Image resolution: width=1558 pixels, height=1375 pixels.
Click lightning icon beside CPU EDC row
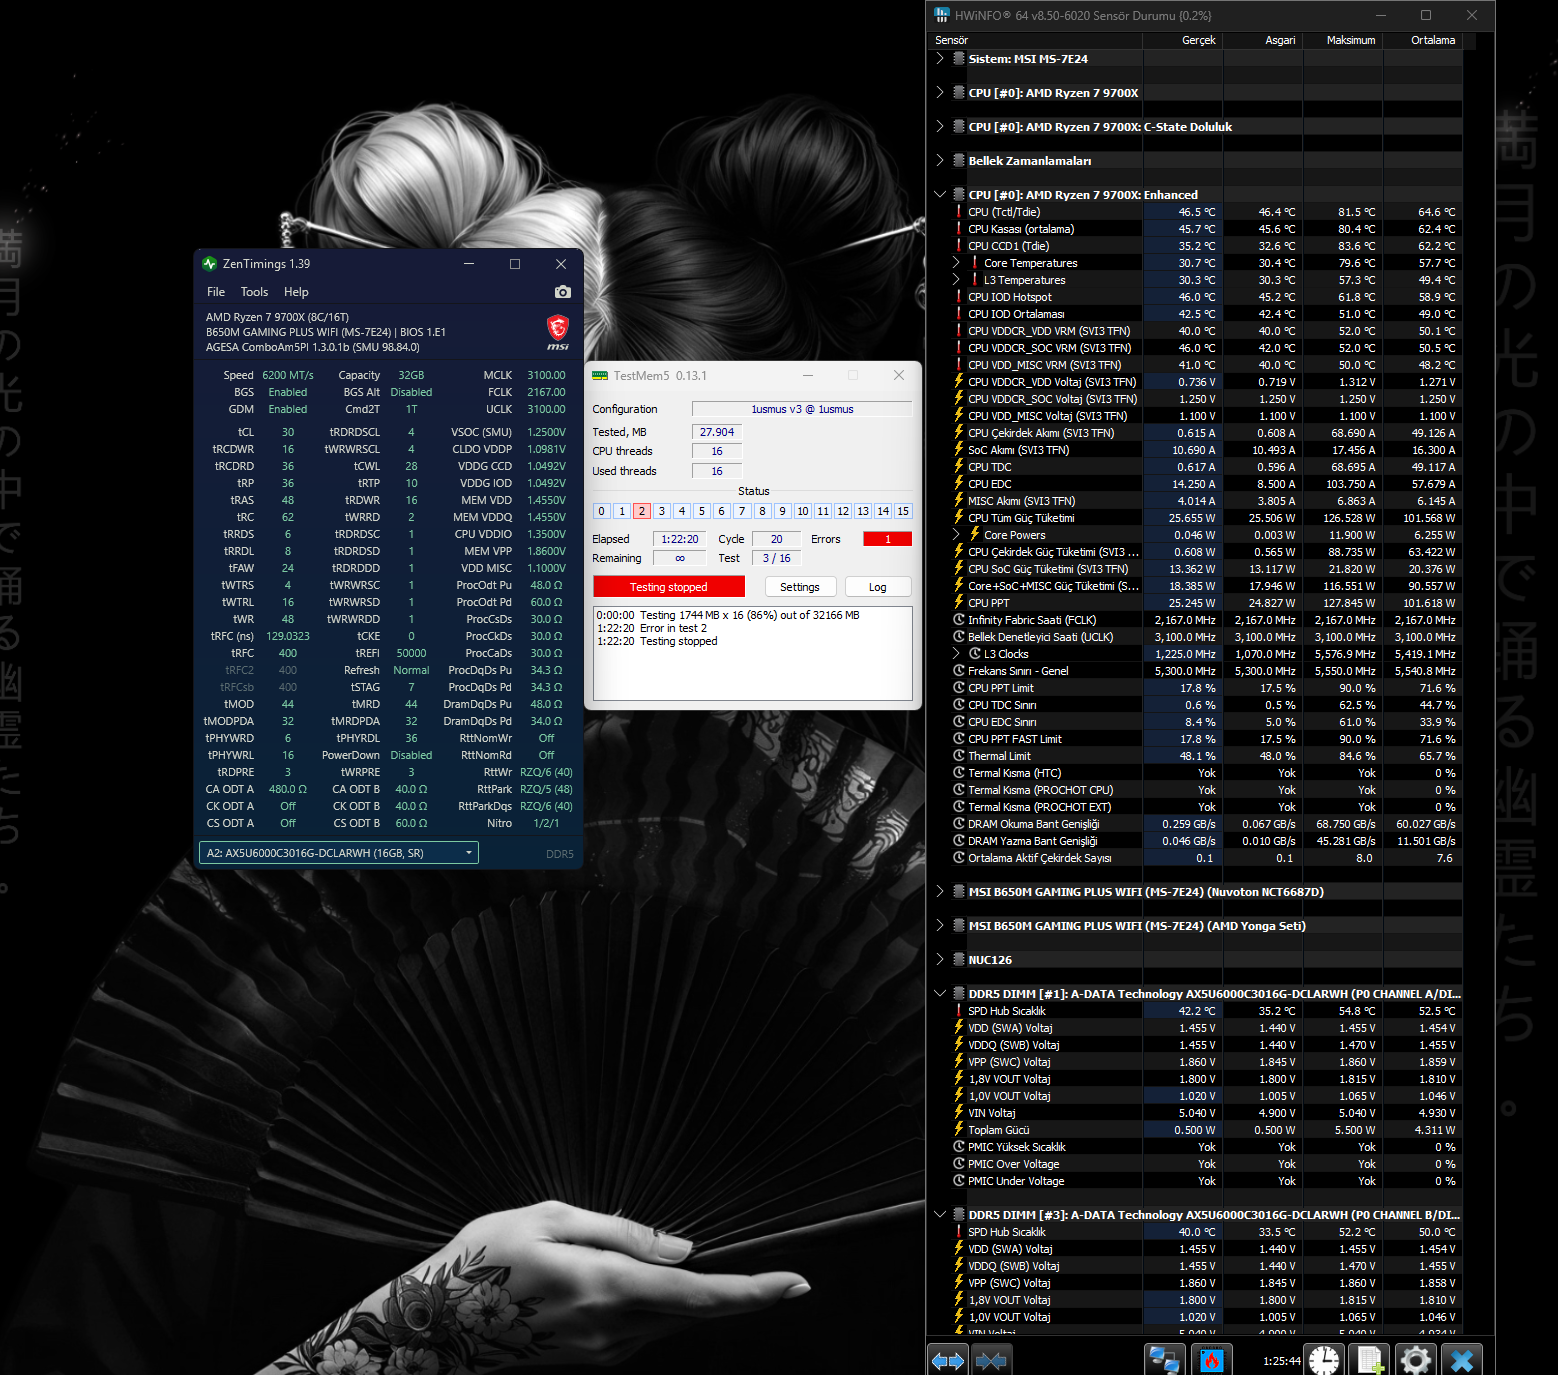click(959, 484)
